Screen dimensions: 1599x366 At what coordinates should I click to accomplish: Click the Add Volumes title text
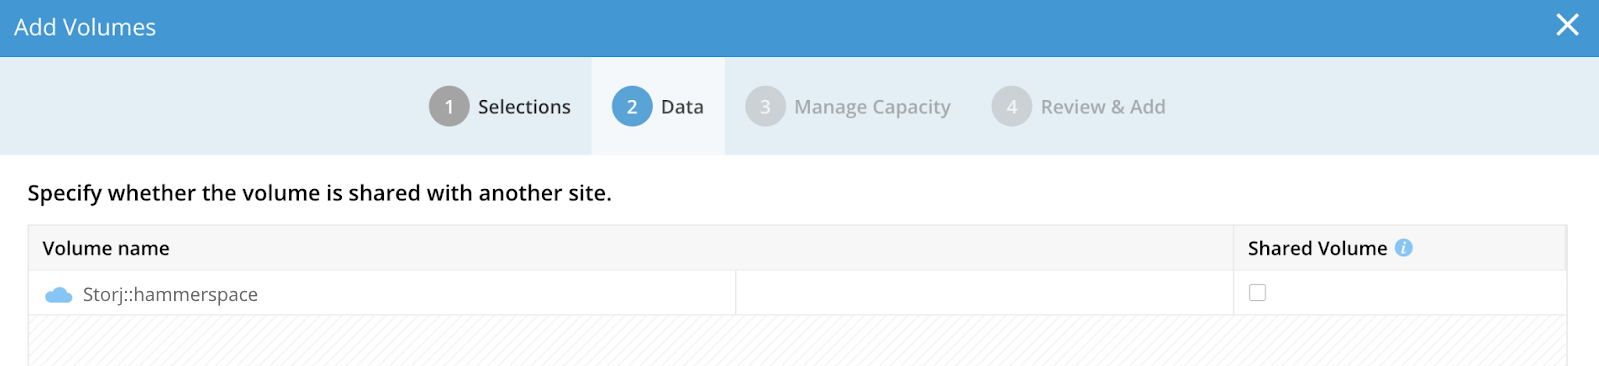tap(85, 27)
